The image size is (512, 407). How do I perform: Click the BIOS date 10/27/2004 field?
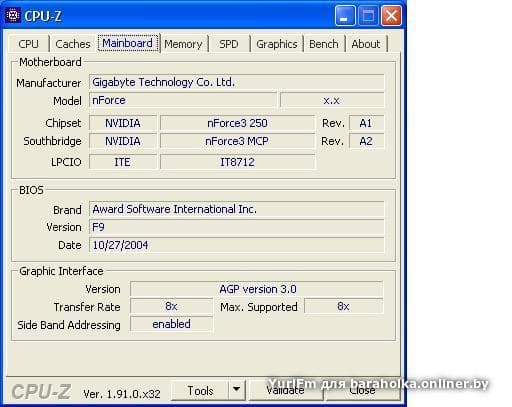[x=237, y=245]
